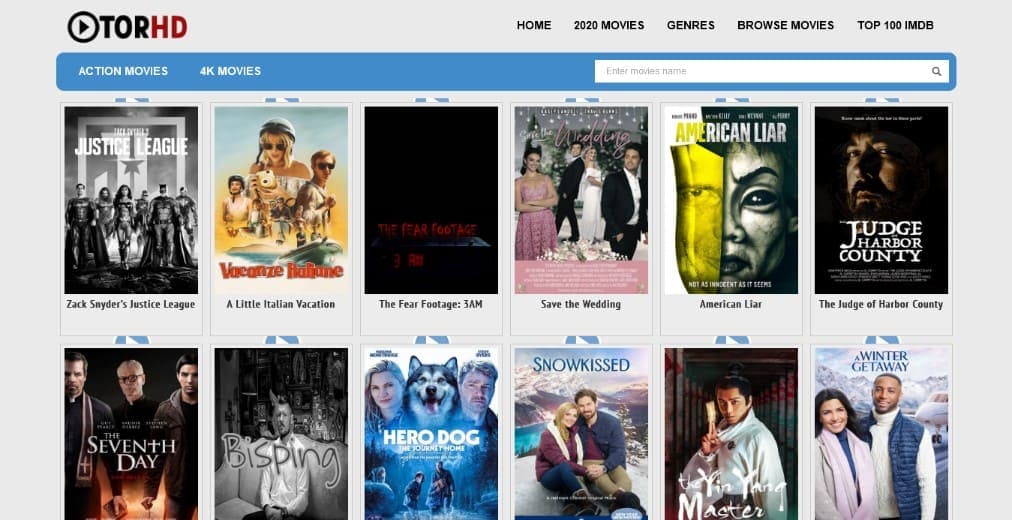Open the Judge Harbor County poster
1012x520 pixels.
[x=881, y=200]
